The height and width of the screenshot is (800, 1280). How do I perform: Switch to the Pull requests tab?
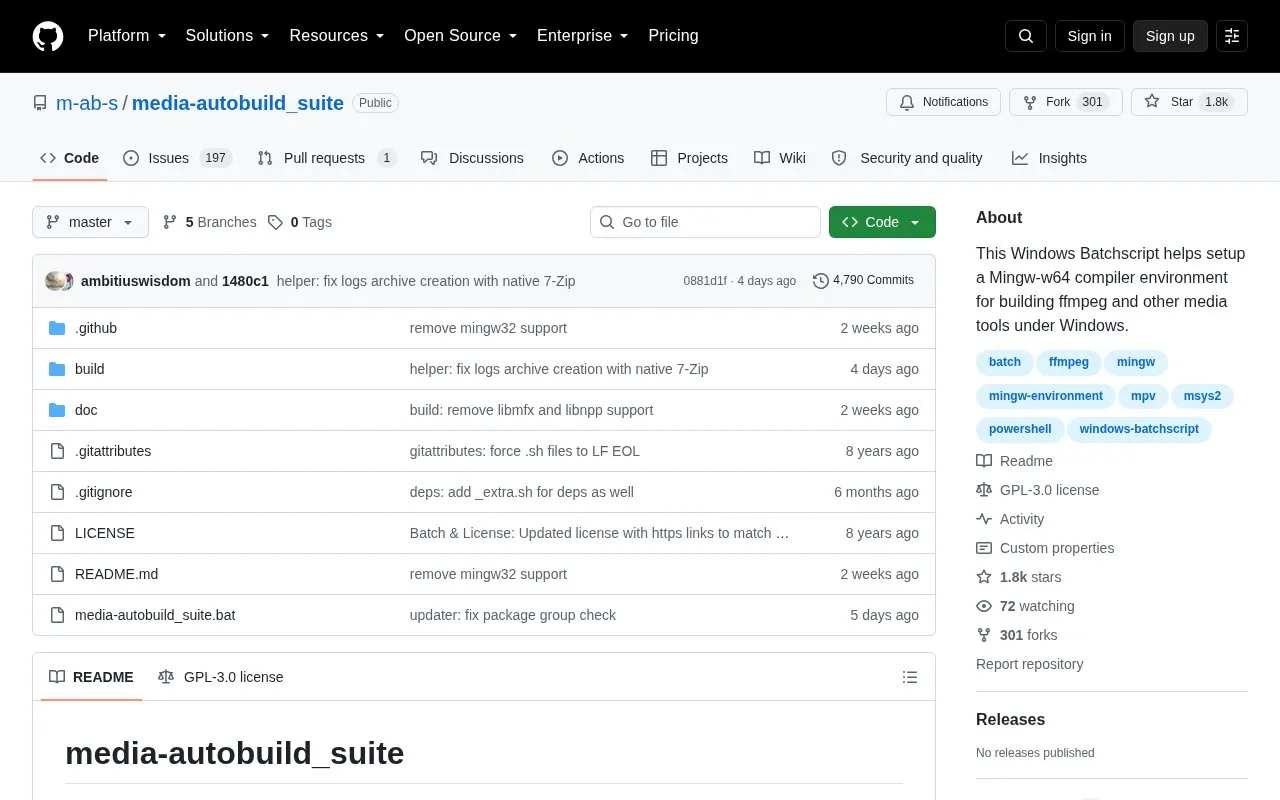pyautogui.click(x=326, y=158)
